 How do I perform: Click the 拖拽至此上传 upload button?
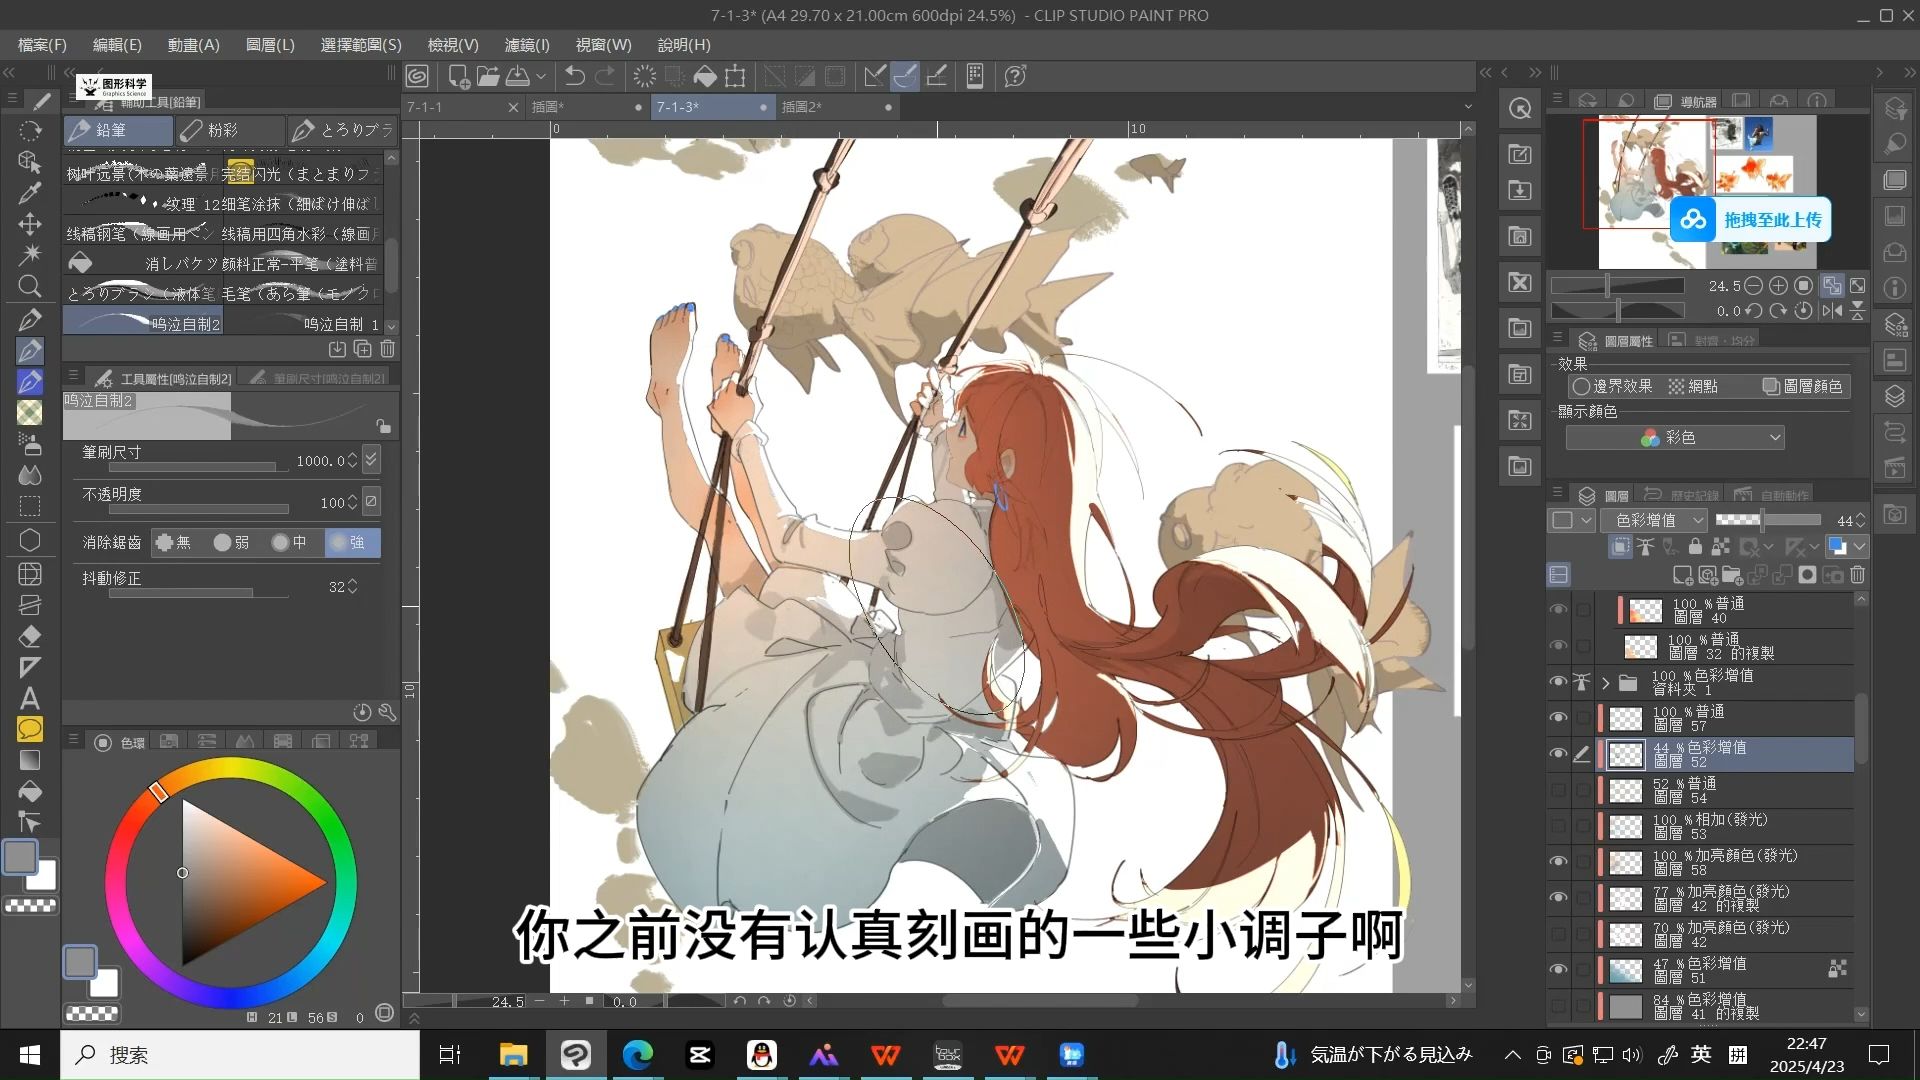(1750, 220)
